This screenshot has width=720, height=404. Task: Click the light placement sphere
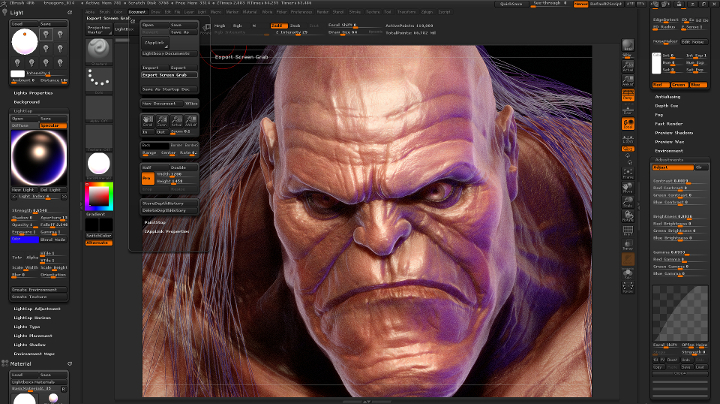click(24, 41)
